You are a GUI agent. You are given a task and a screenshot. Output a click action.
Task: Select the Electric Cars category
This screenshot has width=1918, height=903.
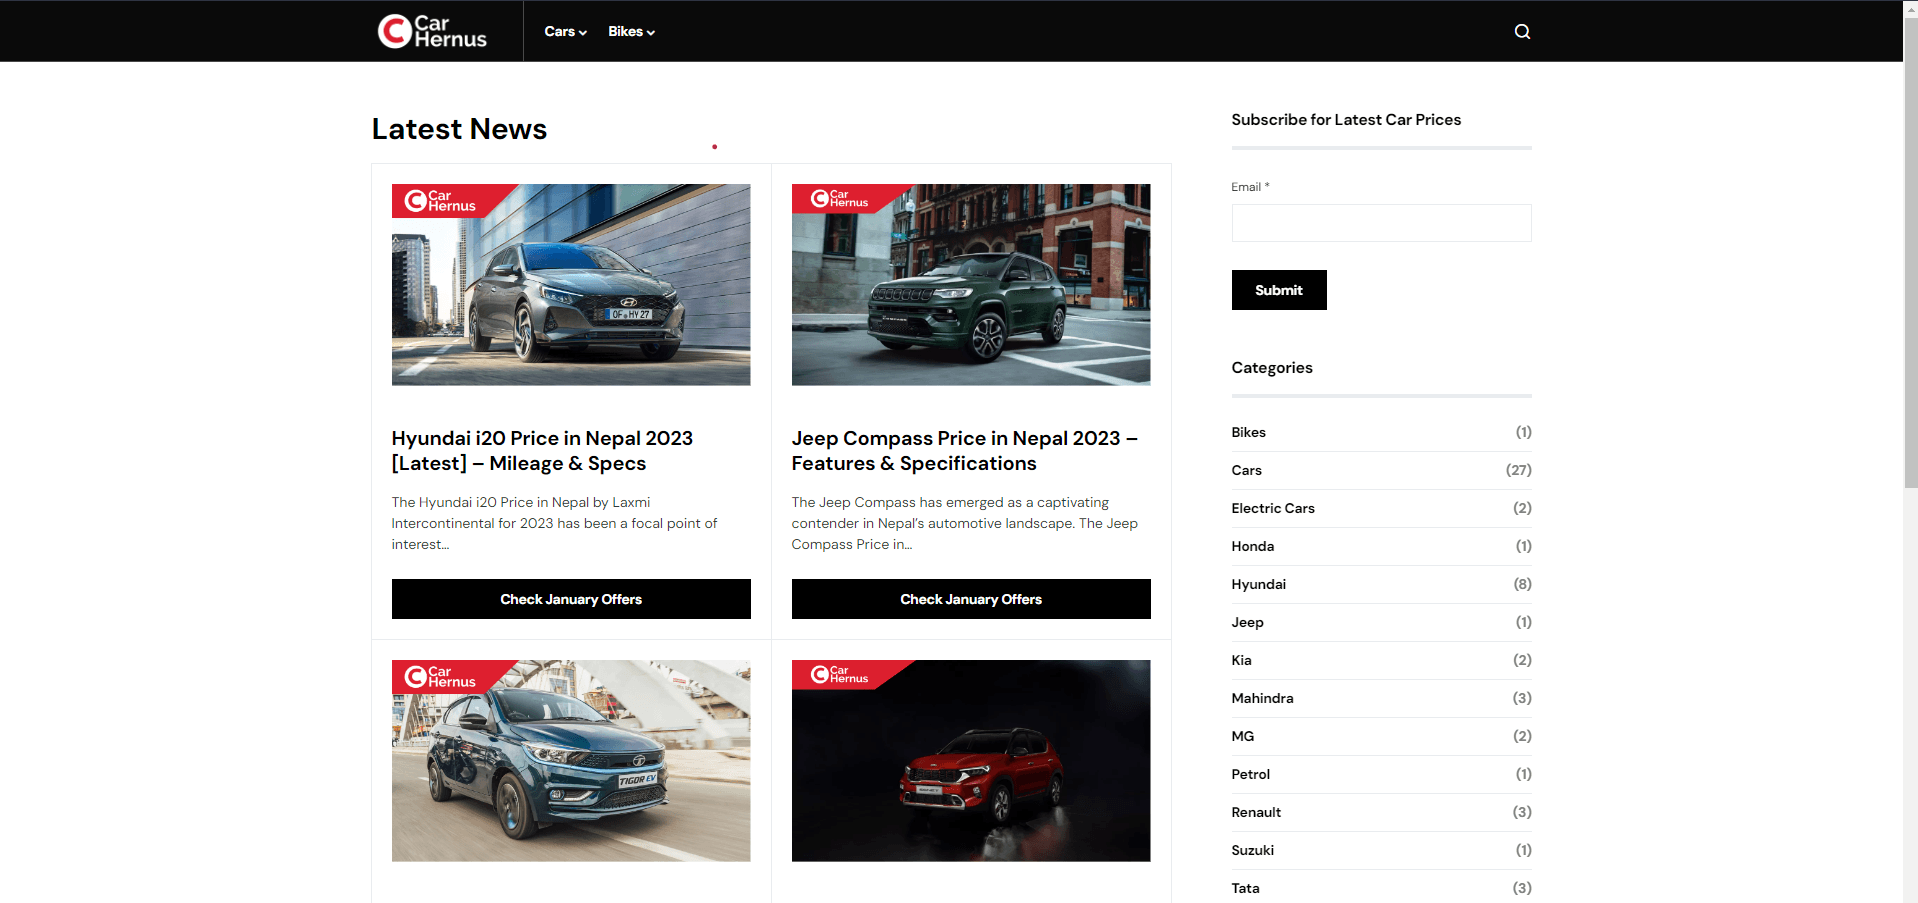point(1273,508)
